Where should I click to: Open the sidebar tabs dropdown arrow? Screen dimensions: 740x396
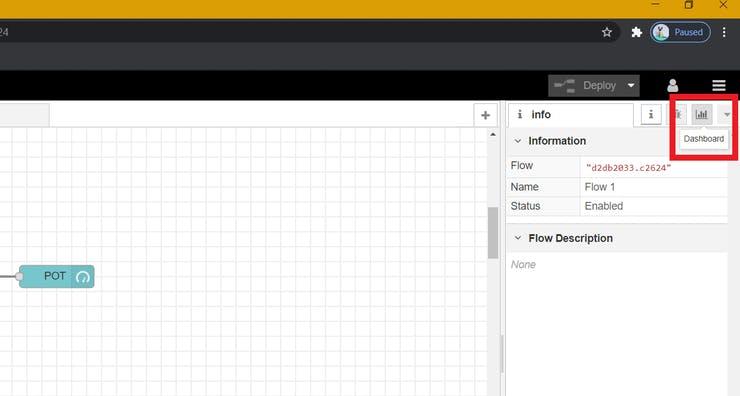tap(726, 115)
